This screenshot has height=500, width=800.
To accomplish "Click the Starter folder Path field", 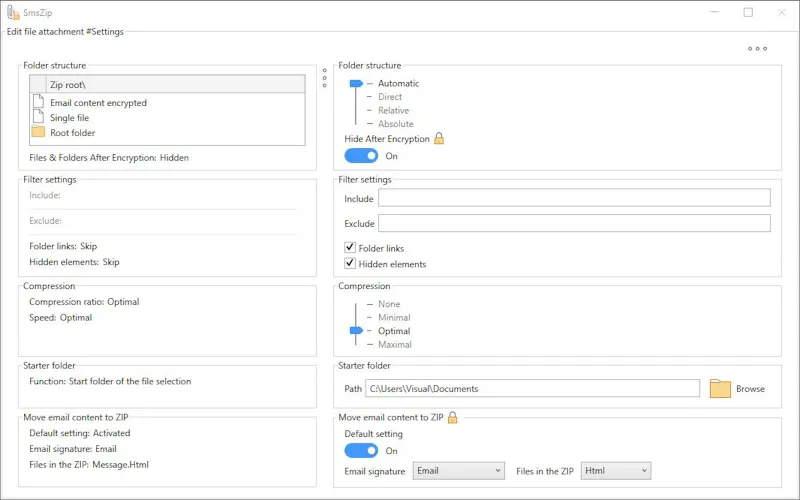I will tap(532, 388).
